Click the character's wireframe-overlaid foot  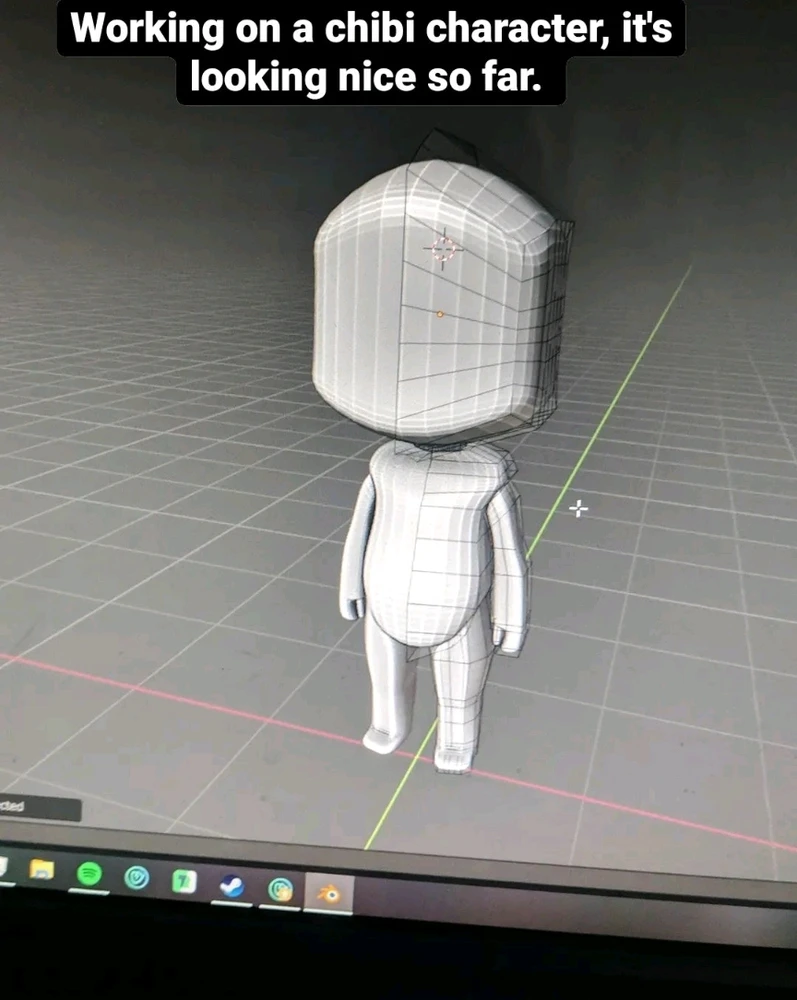click(453, 758)
